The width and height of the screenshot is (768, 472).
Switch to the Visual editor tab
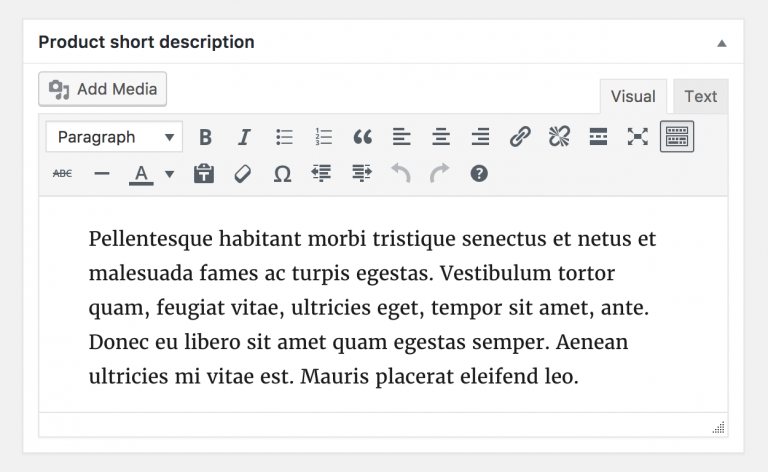[x=633, y=96]
